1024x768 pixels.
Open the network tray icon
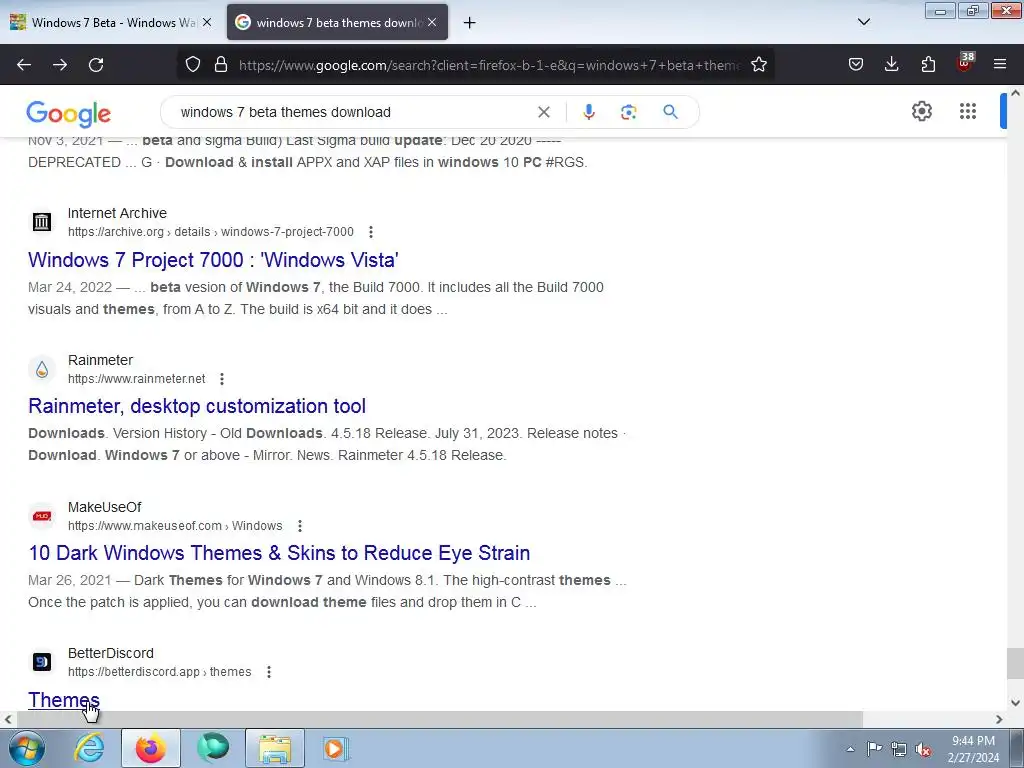[899, 750]
